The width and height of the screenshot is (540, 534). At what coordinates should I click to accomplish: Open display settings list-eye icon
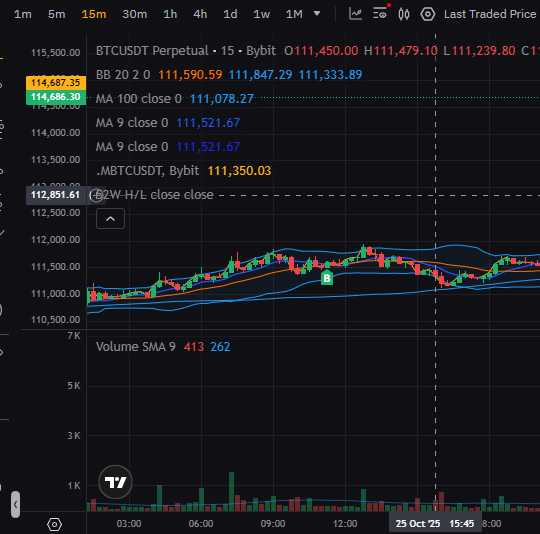(380, 14)
